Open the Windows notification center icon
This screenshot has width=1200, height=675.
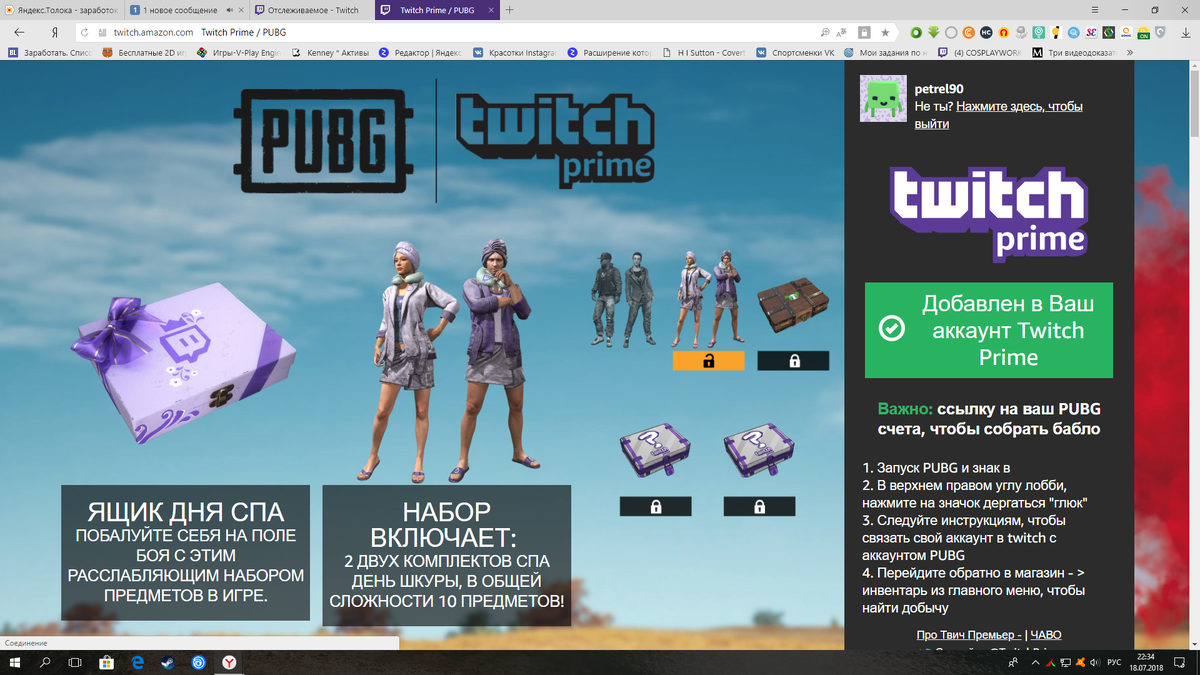(x=1181, y=662)
